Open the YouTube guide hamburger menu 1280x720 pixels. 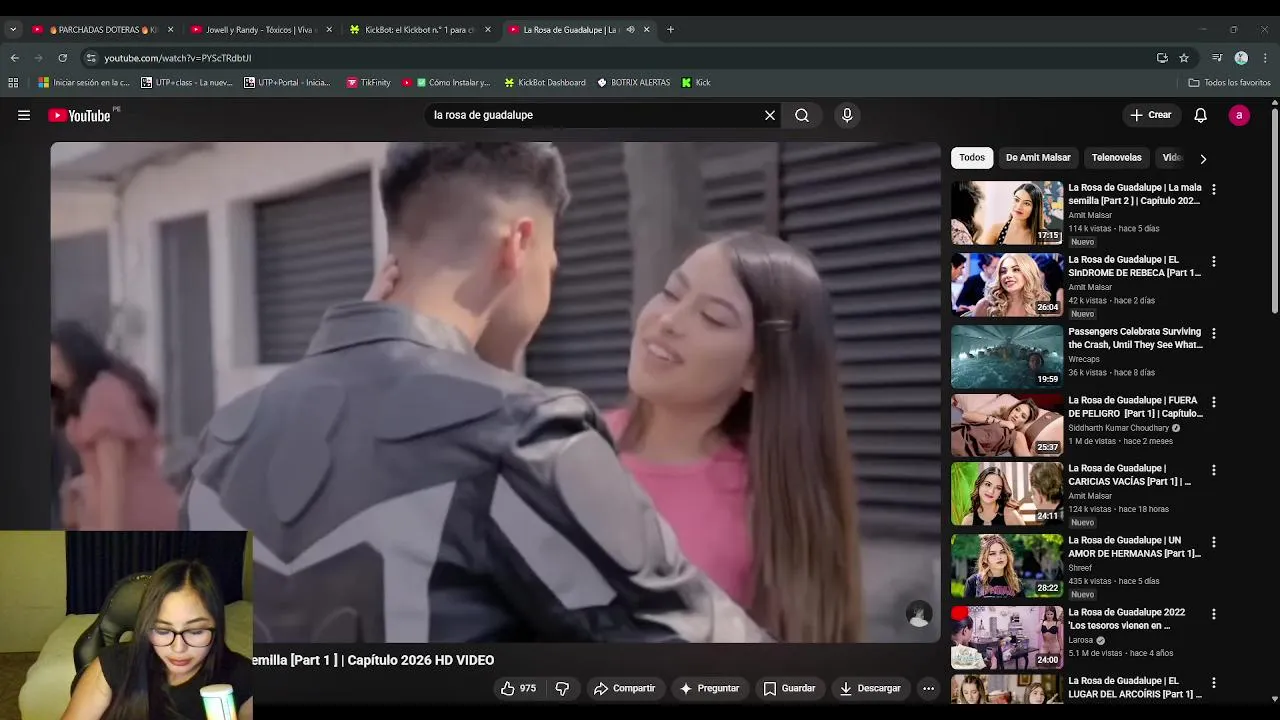pos(24,115)
